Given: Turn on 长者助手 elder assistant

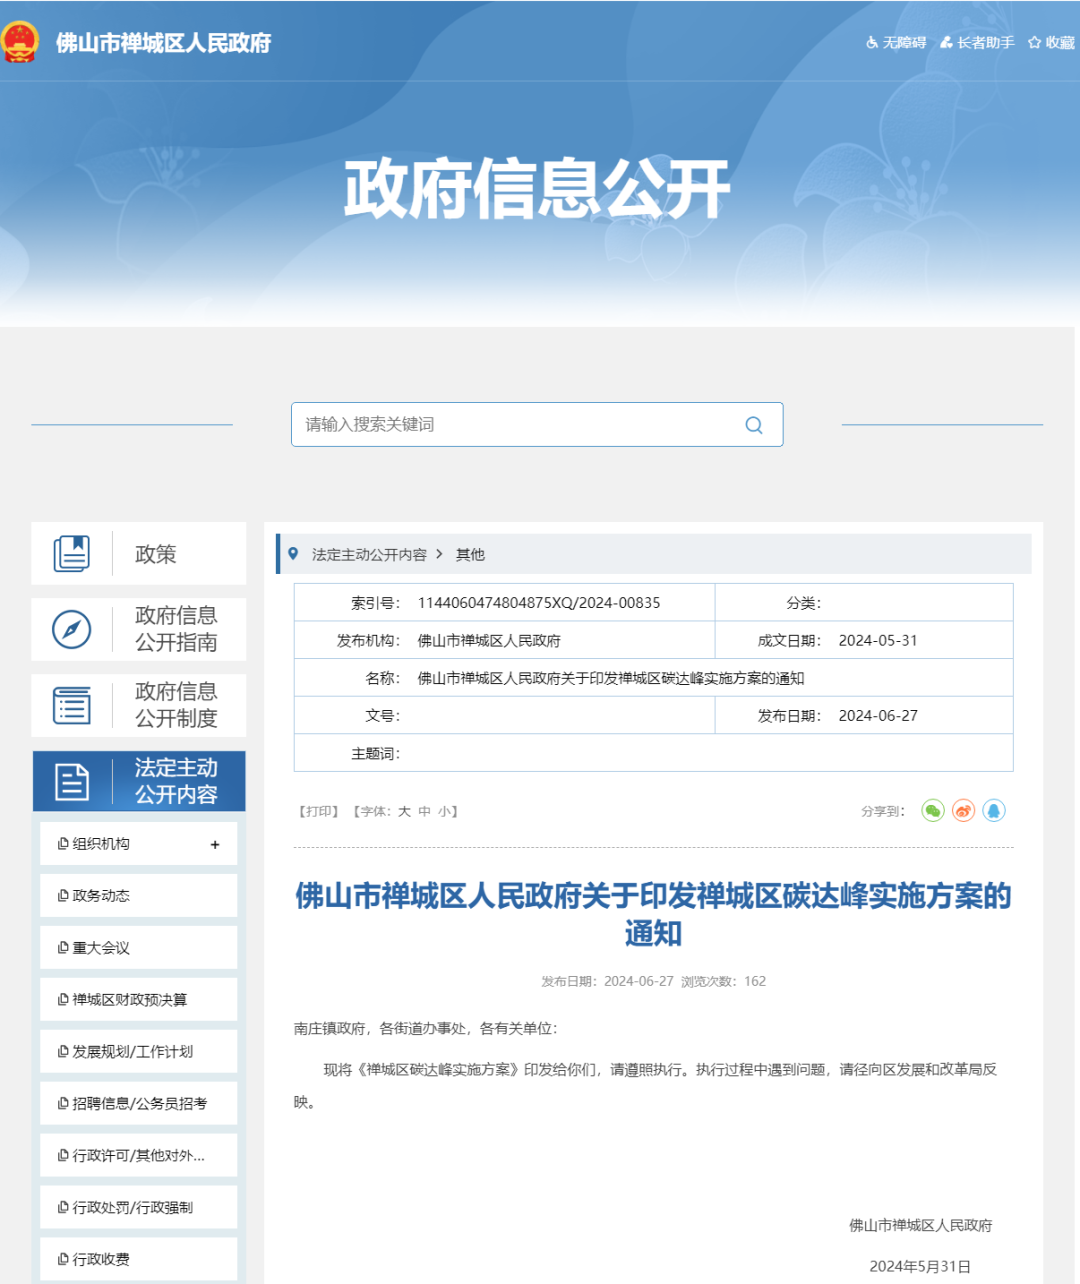Looking at the screenshot, I should coord(977,43).
